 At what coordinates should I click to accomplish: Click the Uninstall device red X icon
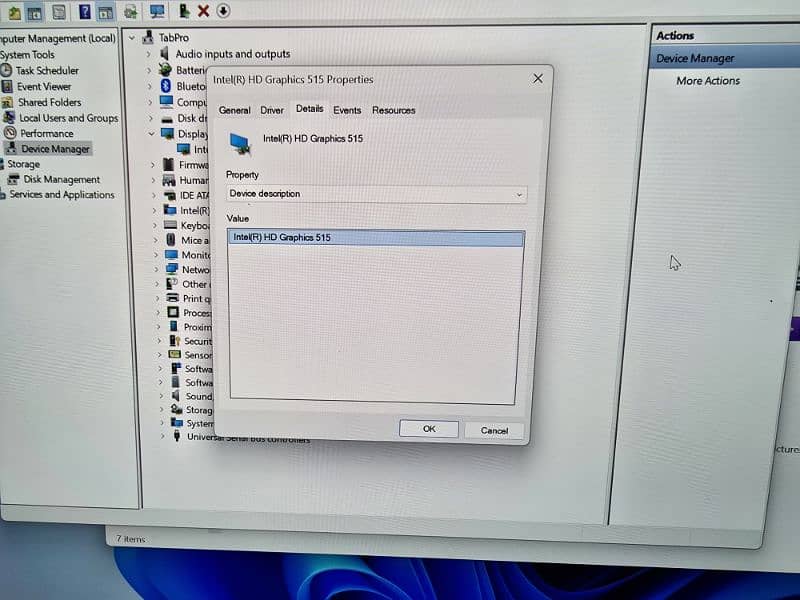203,11
